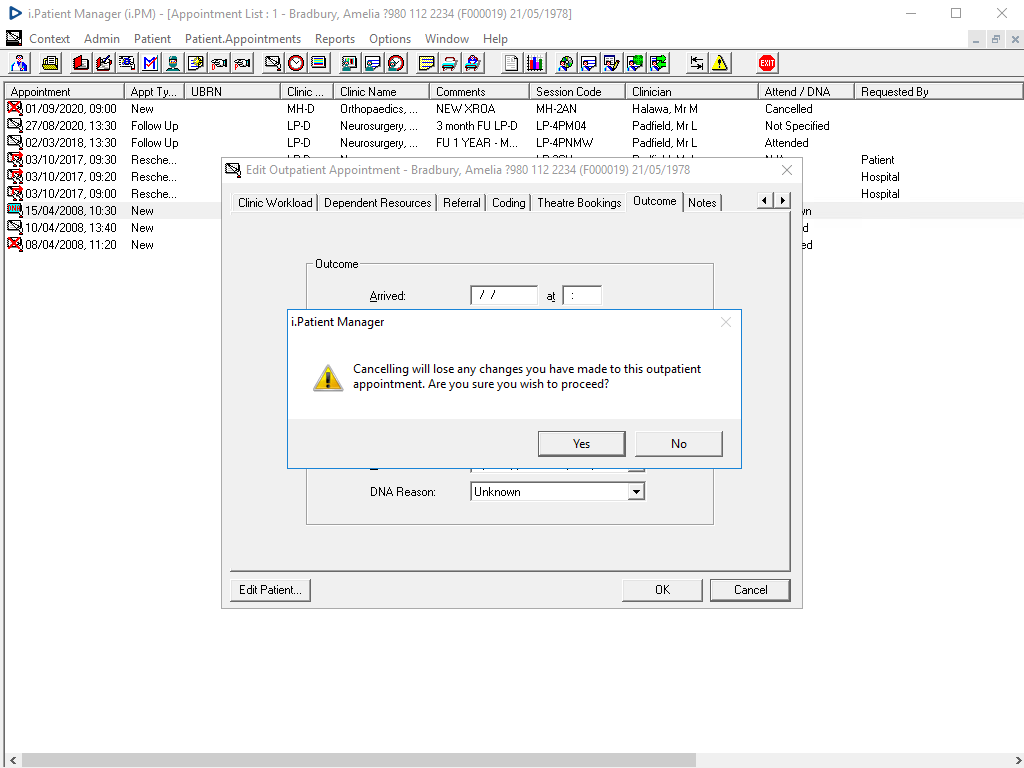This screenshot has height=768, width=1024.
Task: Switch to the Dependent Resources tab
Action: click(x=377, y=203)
